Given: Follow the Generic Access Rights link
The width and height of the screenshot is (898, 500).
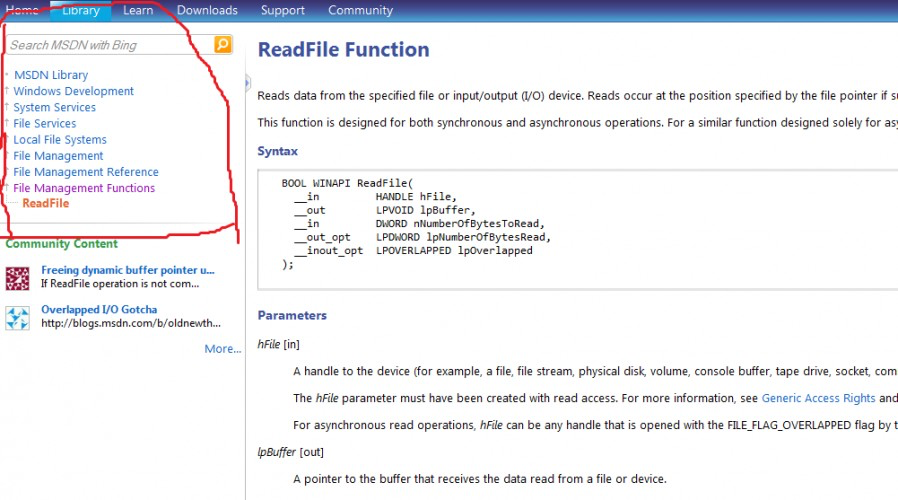Looking at the screenshot, I should click(x=818, y=398).
